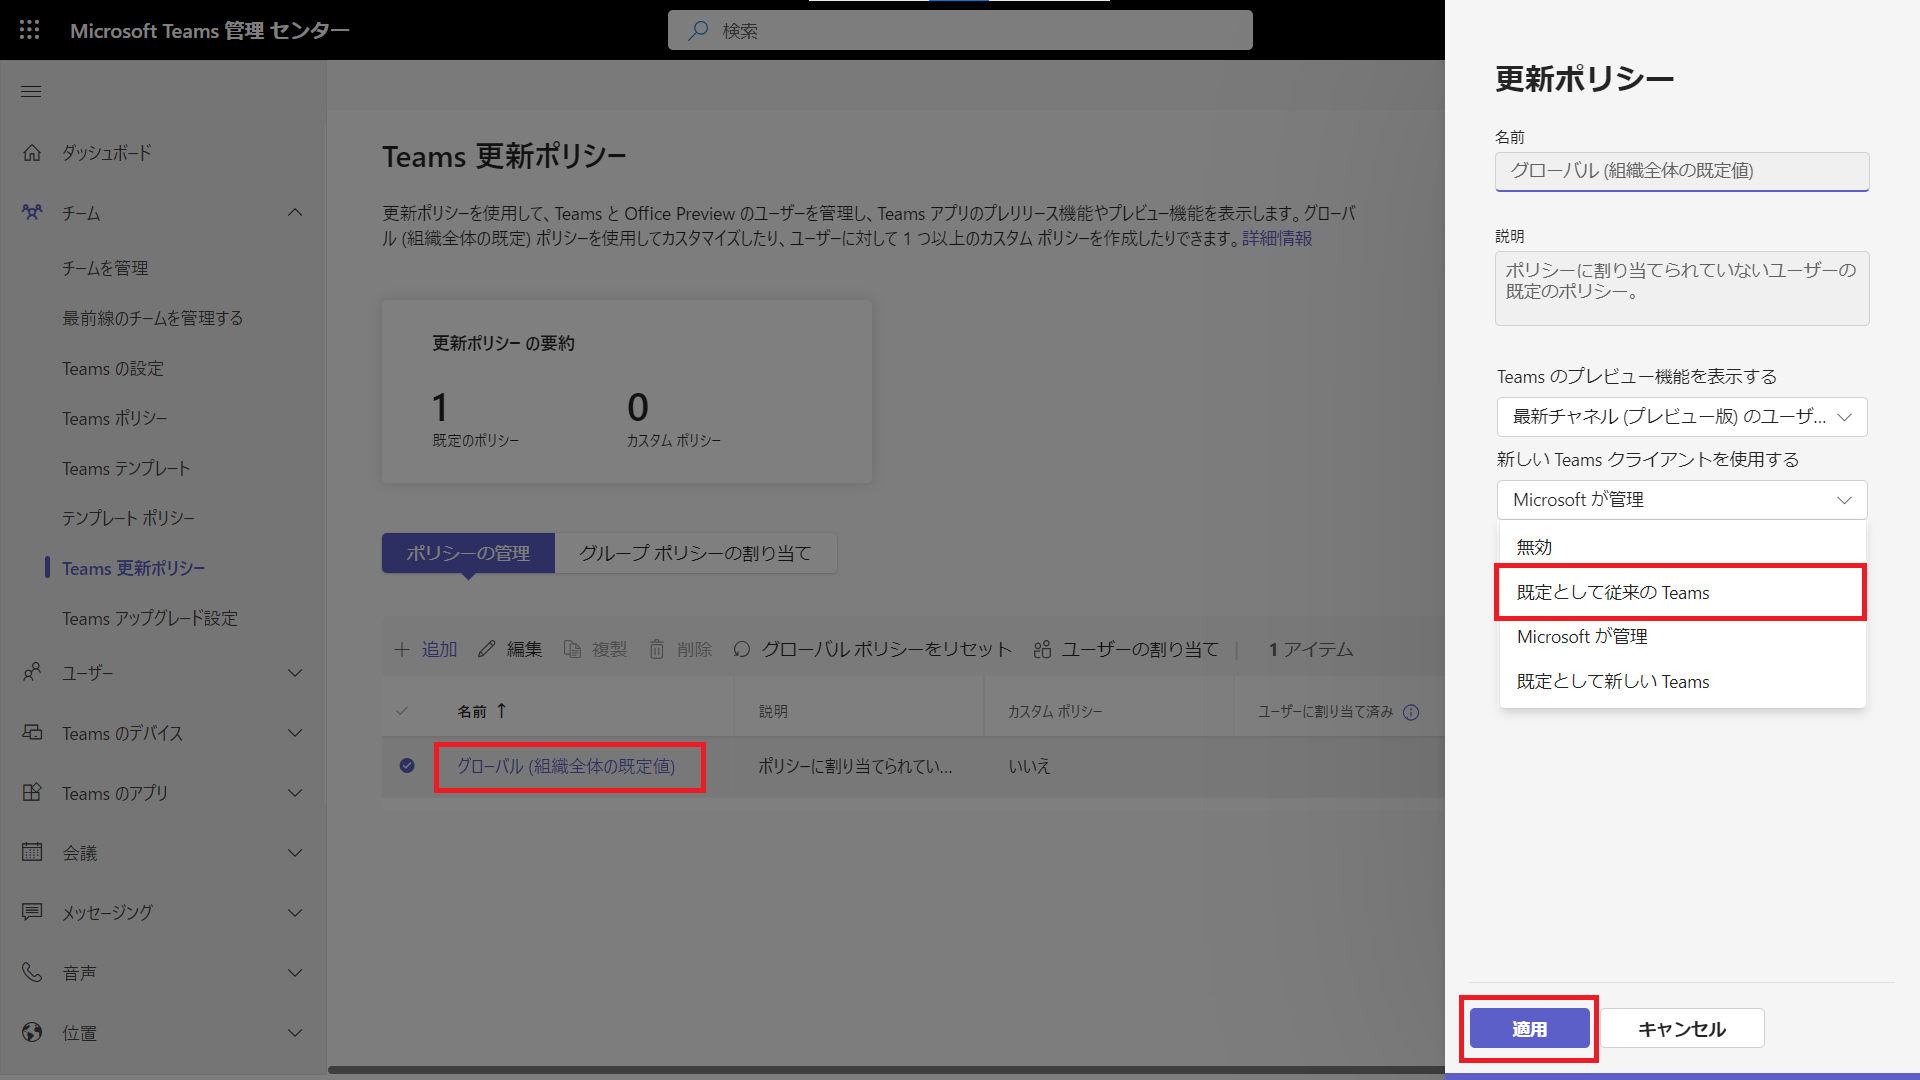This screenshot has height=1080, width=1920.
Task: Open Teams ポリシー sidebar item
Action: pos(115,419)
